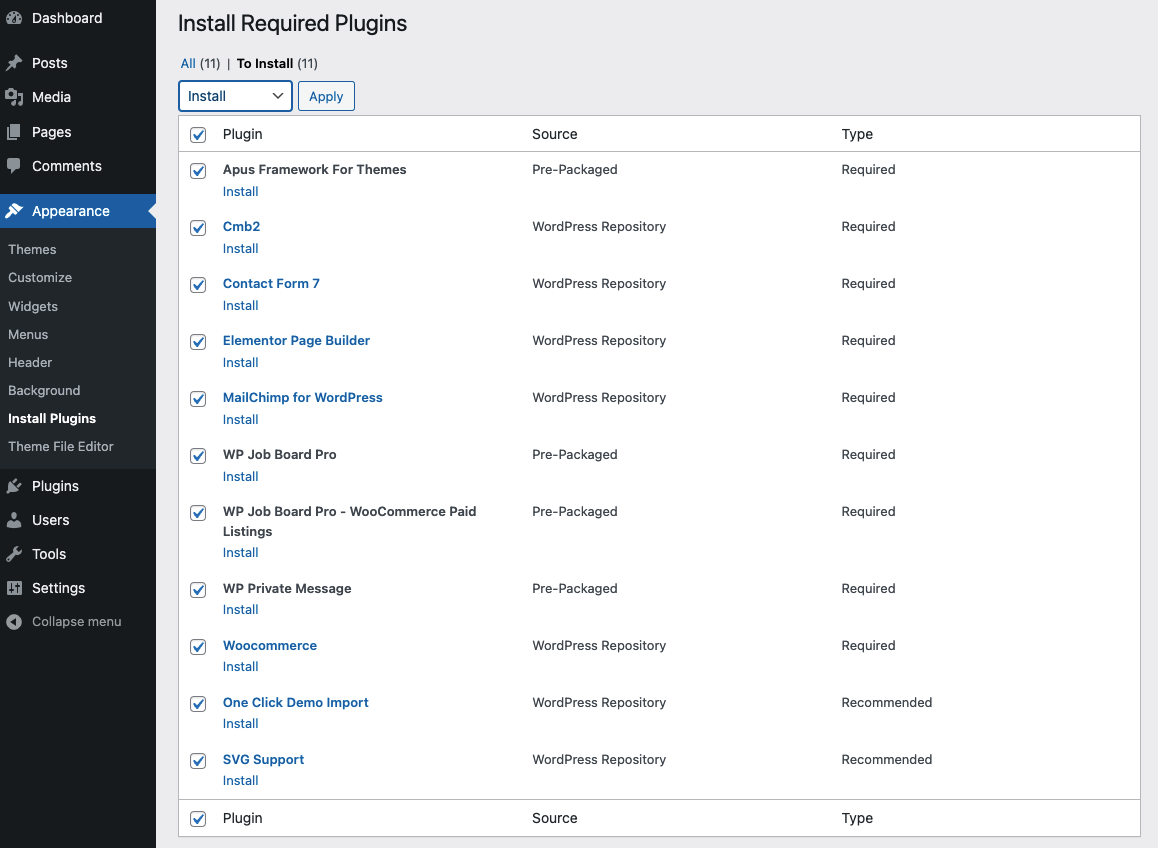
Task: Click the Collapse menu label
Action: point(76,622)
